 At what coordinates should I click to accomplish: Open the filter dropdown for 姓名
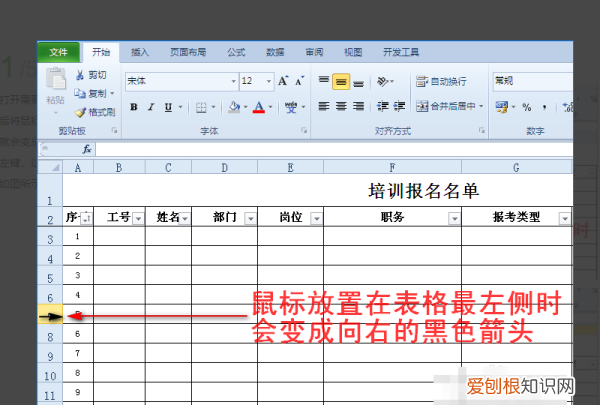coord(185,219)
